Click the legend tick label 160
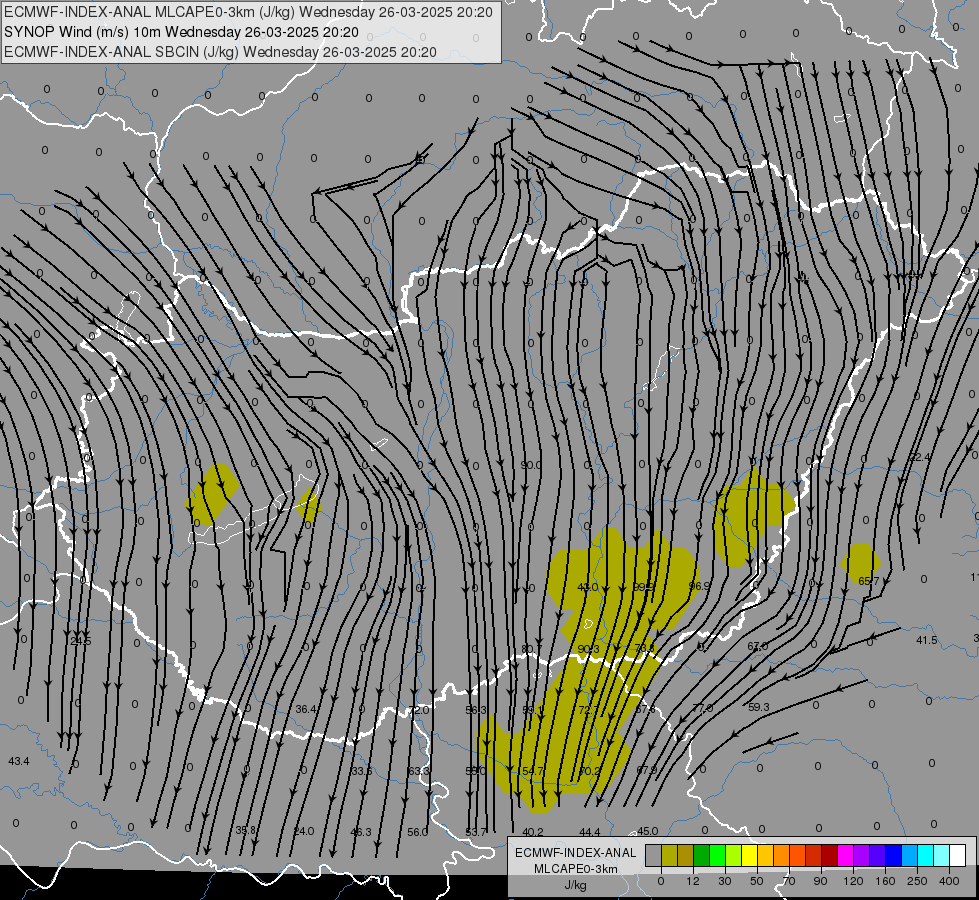This screenshot has height=900, width=979. click(x=885, y=881)
